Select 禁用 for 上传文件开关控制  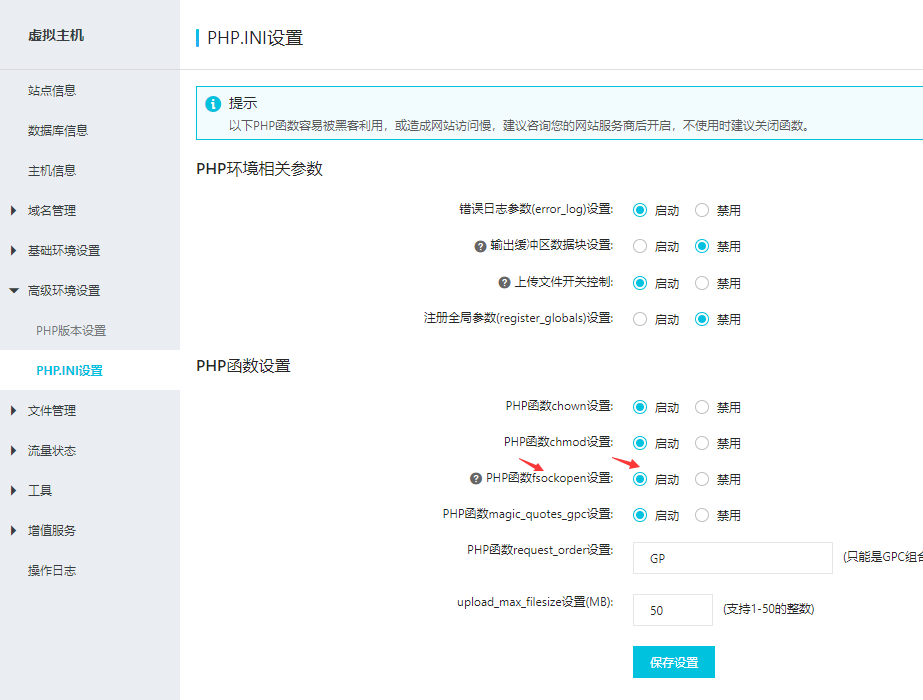click(702, 283)
